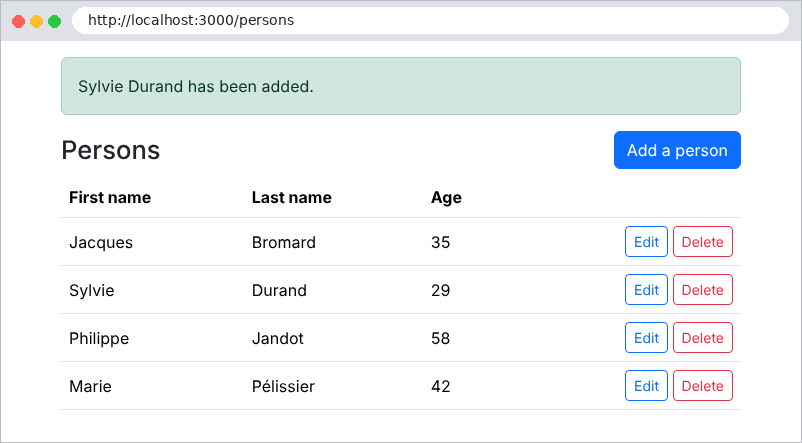Image resolution: width=802 pixels, height=443 pixels.
Task: Click the red close window dot
Action: point(18,21)
